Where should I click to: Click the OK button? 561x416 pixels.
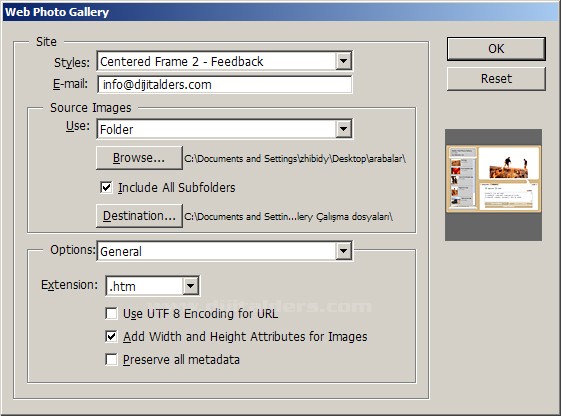pyautogui.click(x=496, y=49)
